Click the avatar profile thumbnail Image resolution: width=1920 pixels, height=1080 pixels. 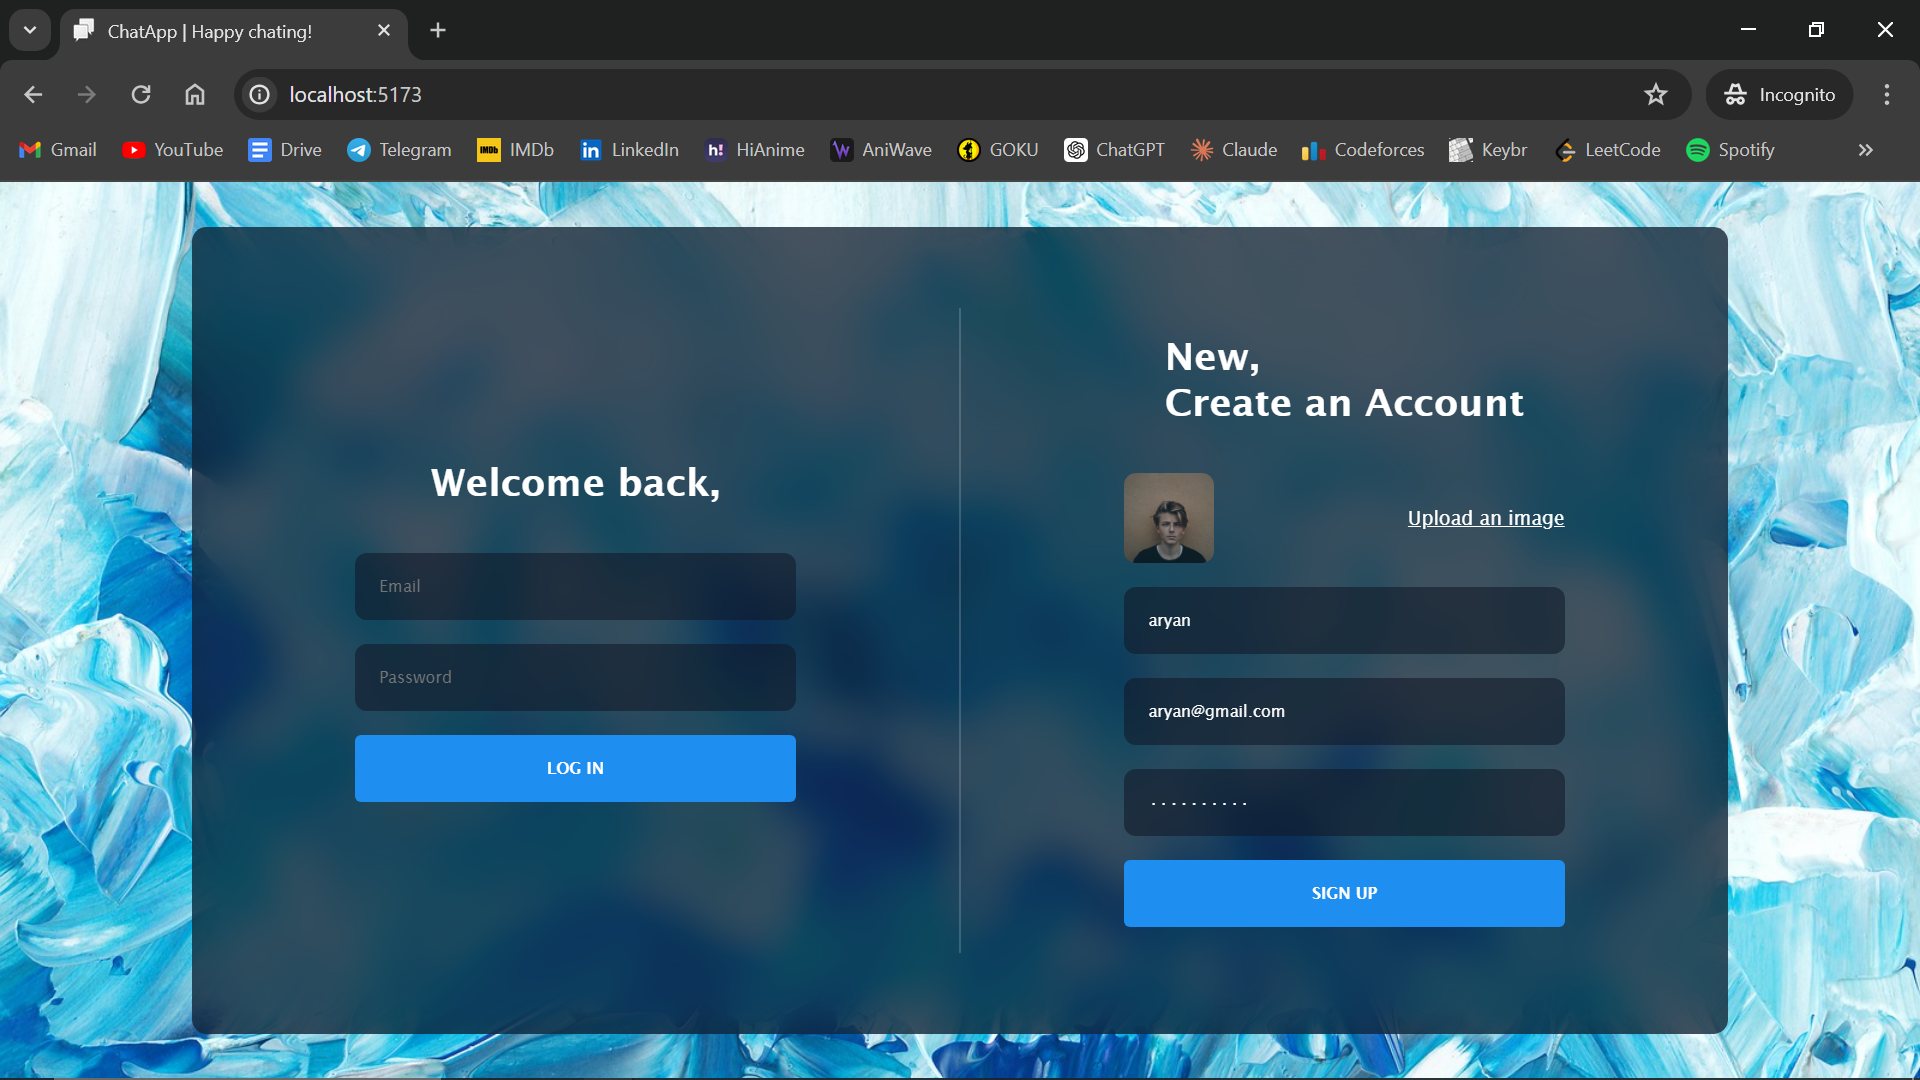coord(1168,518)
